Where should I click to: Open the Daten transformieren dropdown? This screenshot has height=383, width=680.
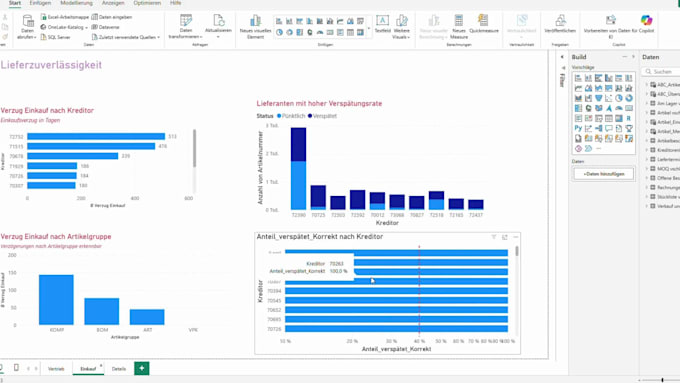(x=186, y=36)
